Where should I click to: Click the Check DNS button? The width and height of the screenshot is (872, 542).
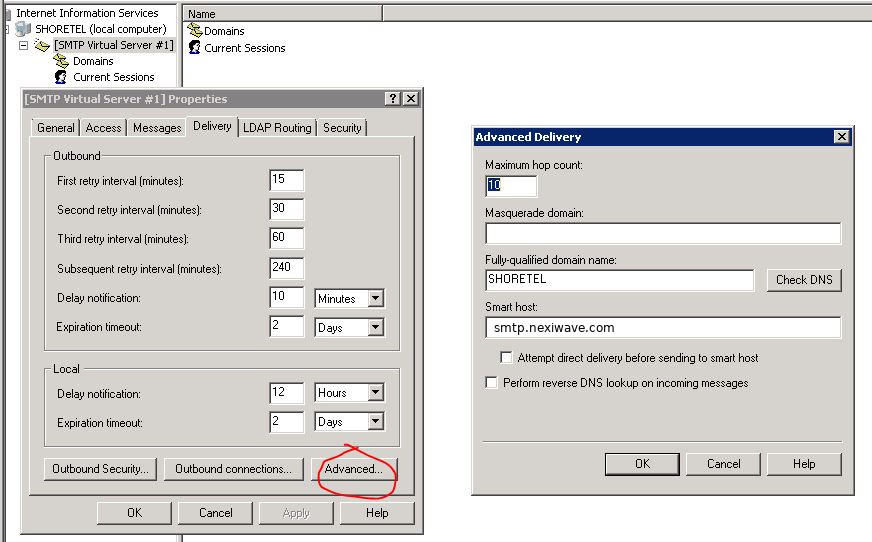tap(804, 280)
